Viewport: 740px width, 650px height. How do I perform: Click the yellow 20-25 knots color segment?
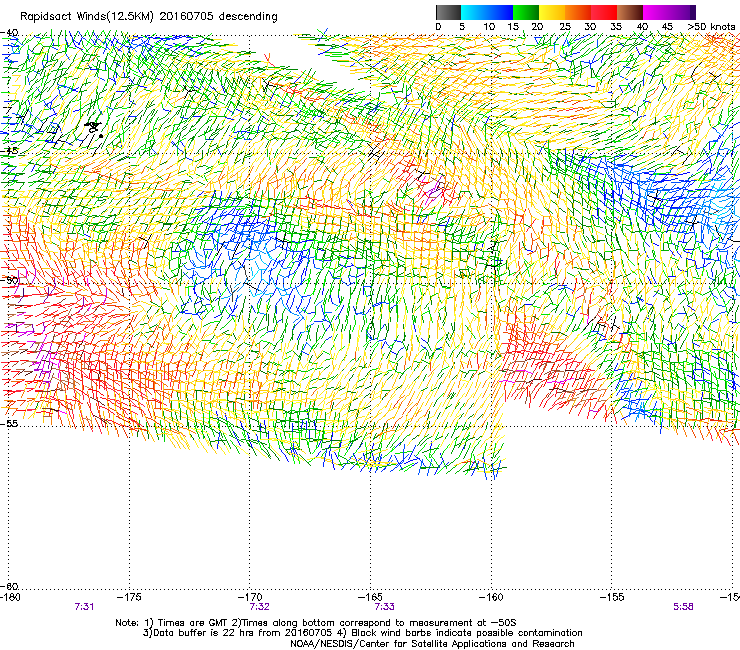pyautogui.click(x=552, y=12)
